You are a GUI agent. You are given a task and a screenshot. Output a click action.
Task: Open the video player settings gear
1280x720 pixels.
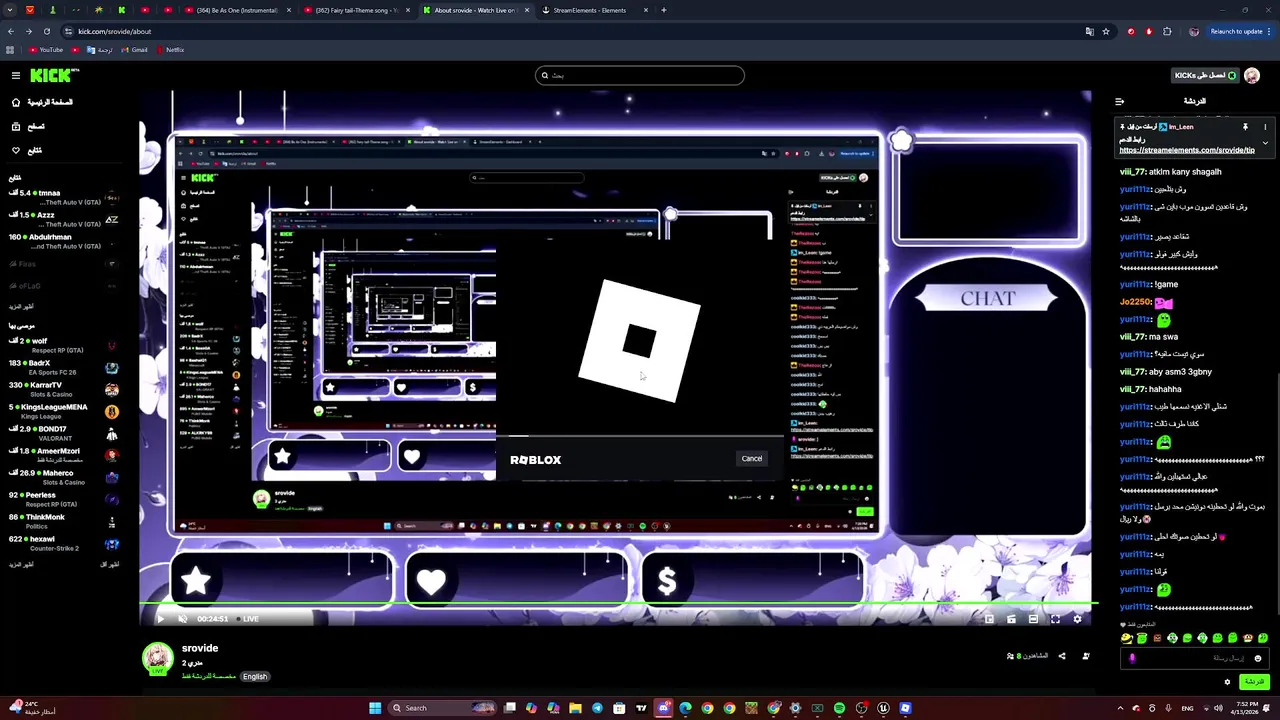[x=1077, y=619]
